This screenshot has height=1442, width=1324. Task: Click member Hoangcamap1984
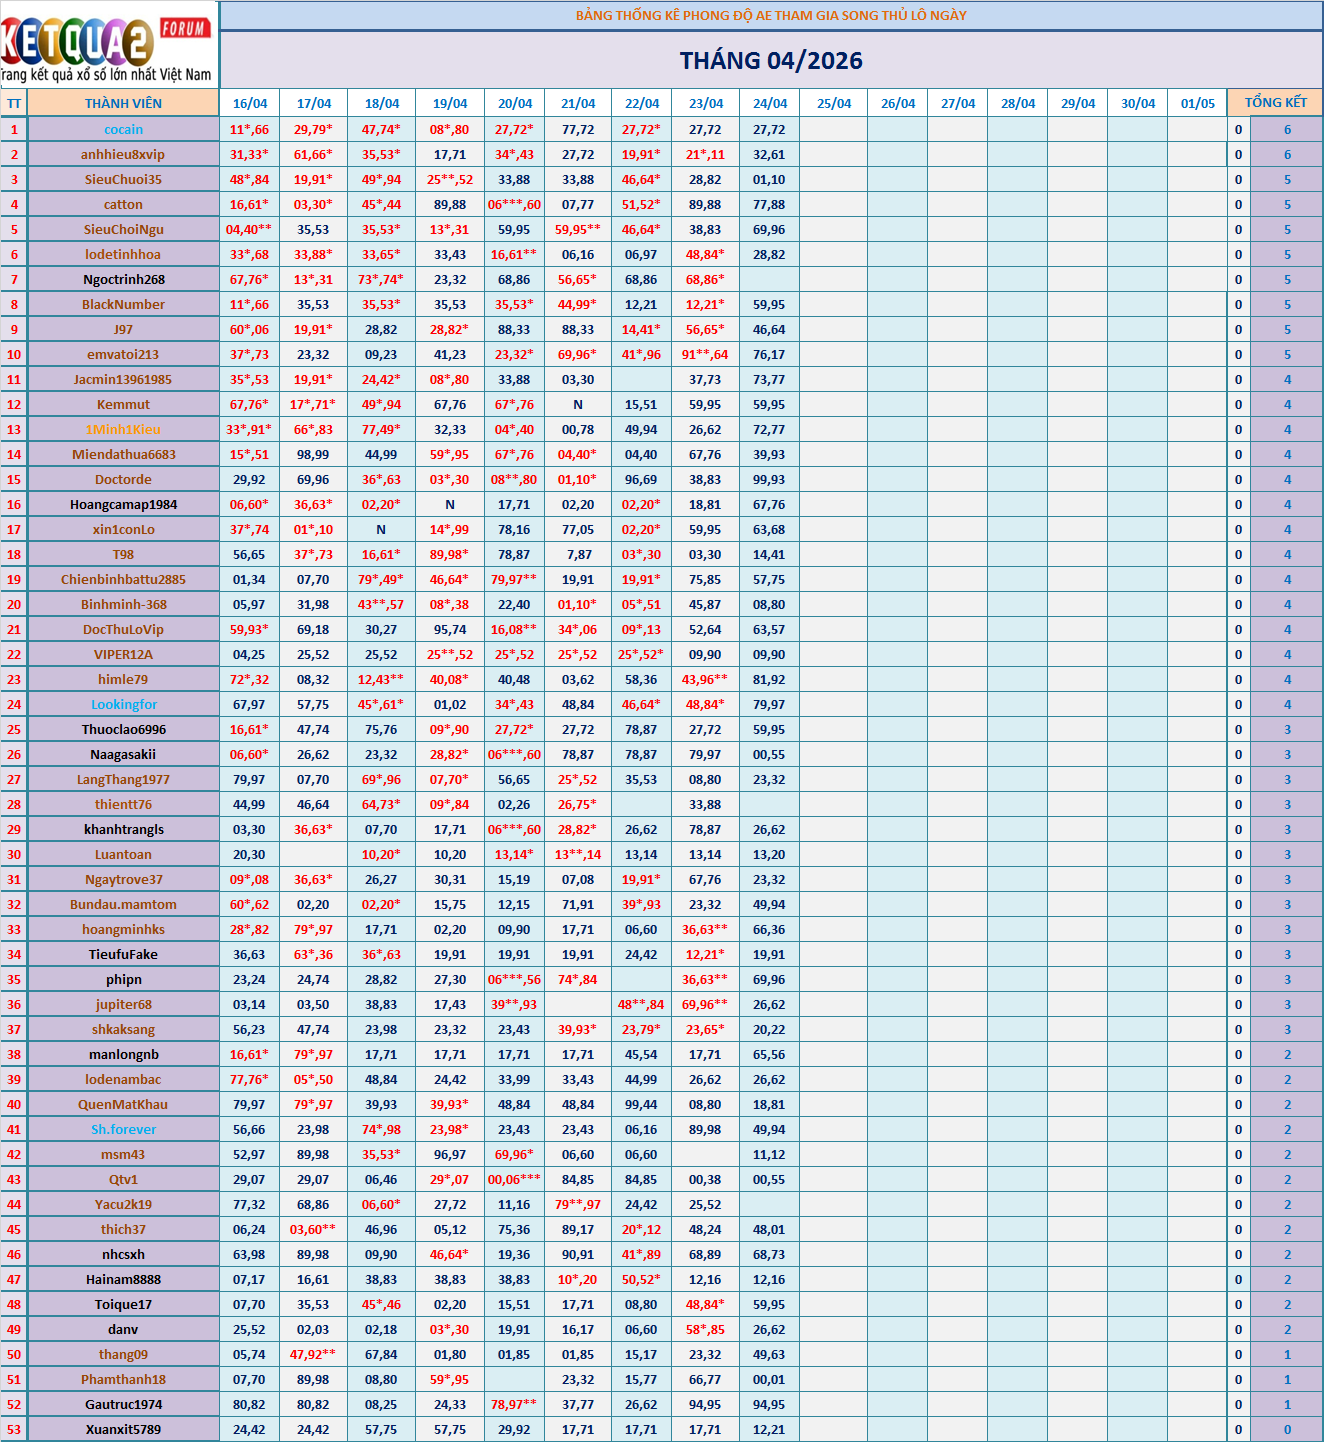[x=123, y=504]
